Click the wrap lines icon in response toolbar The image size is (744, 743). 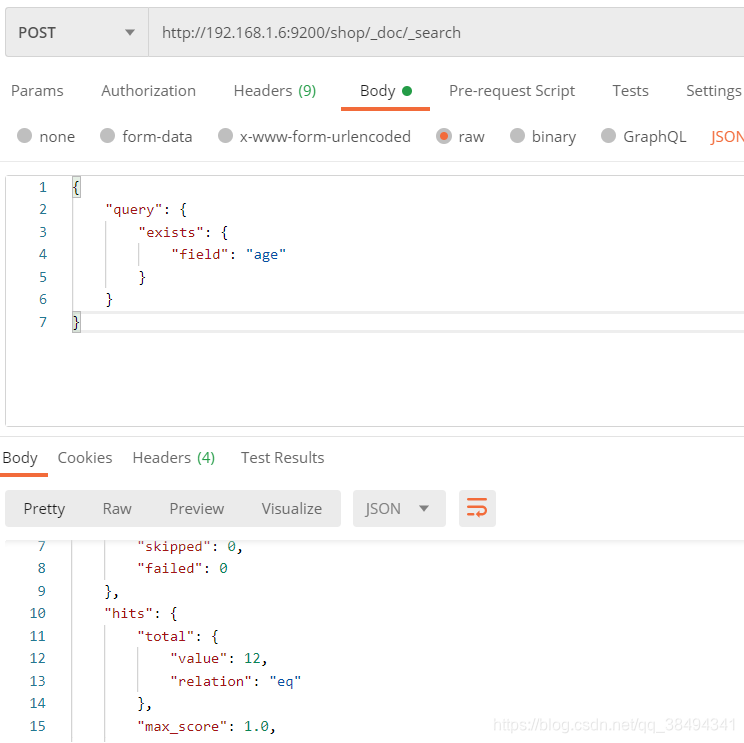coord(477,508)
